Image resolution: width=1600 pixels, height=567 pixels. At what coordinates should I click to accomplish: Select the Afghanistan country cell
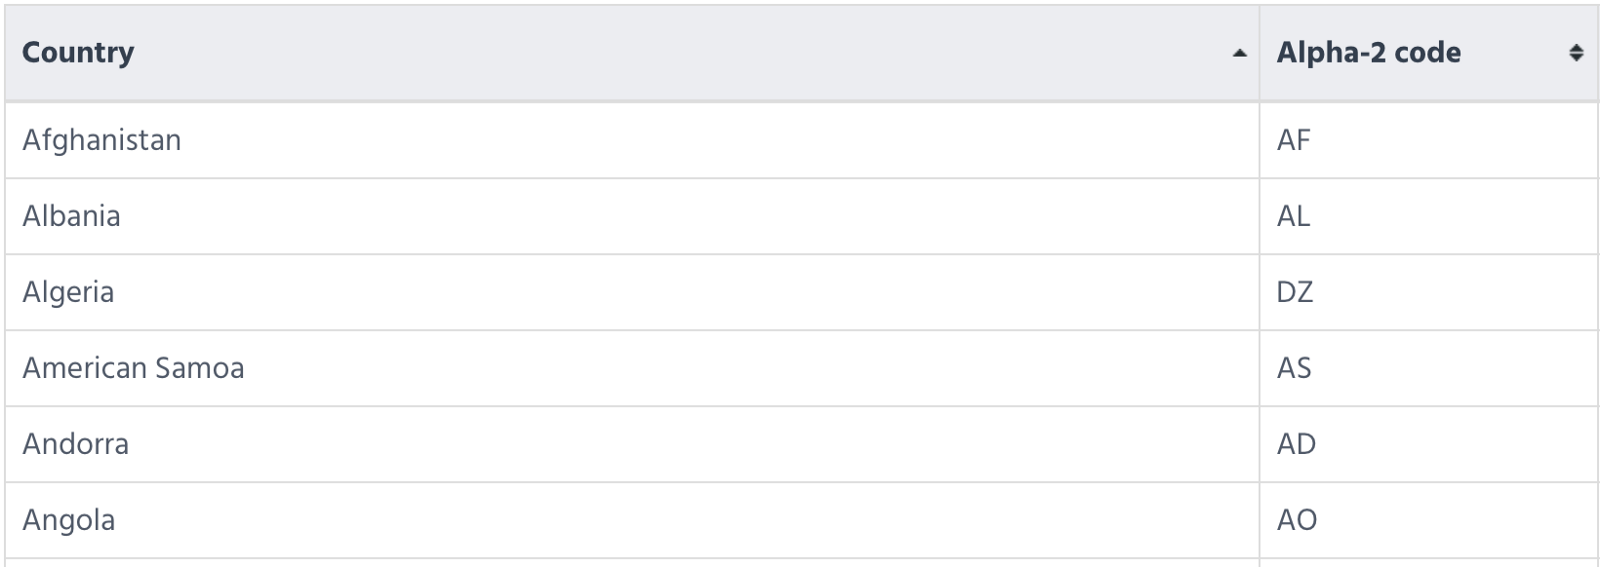(x=632, y=140)
